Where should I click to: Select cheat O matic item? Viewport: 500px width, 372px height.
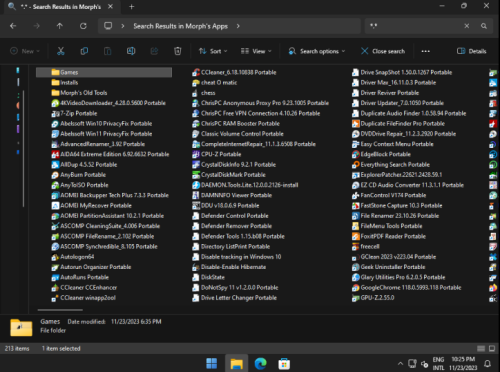[215, 83]
